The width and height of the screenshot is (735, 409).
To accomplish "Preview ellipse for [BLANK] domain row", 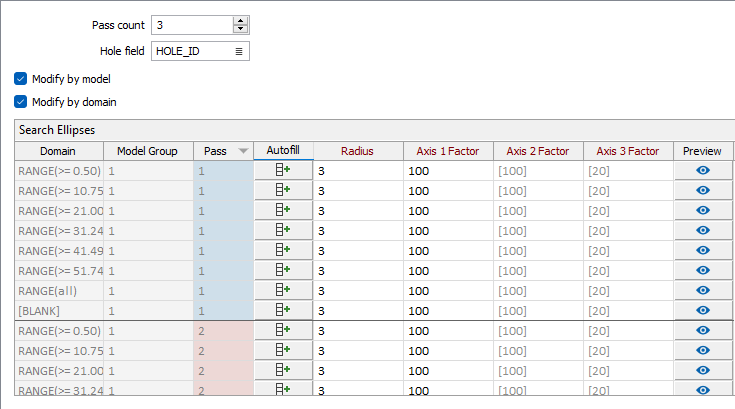I will pyautogui.click(x=703, y=310).
